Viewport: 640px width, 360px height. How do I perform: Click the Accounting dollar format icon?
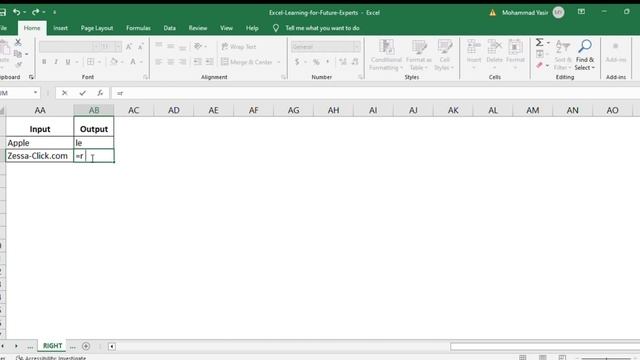coord(297,62)
